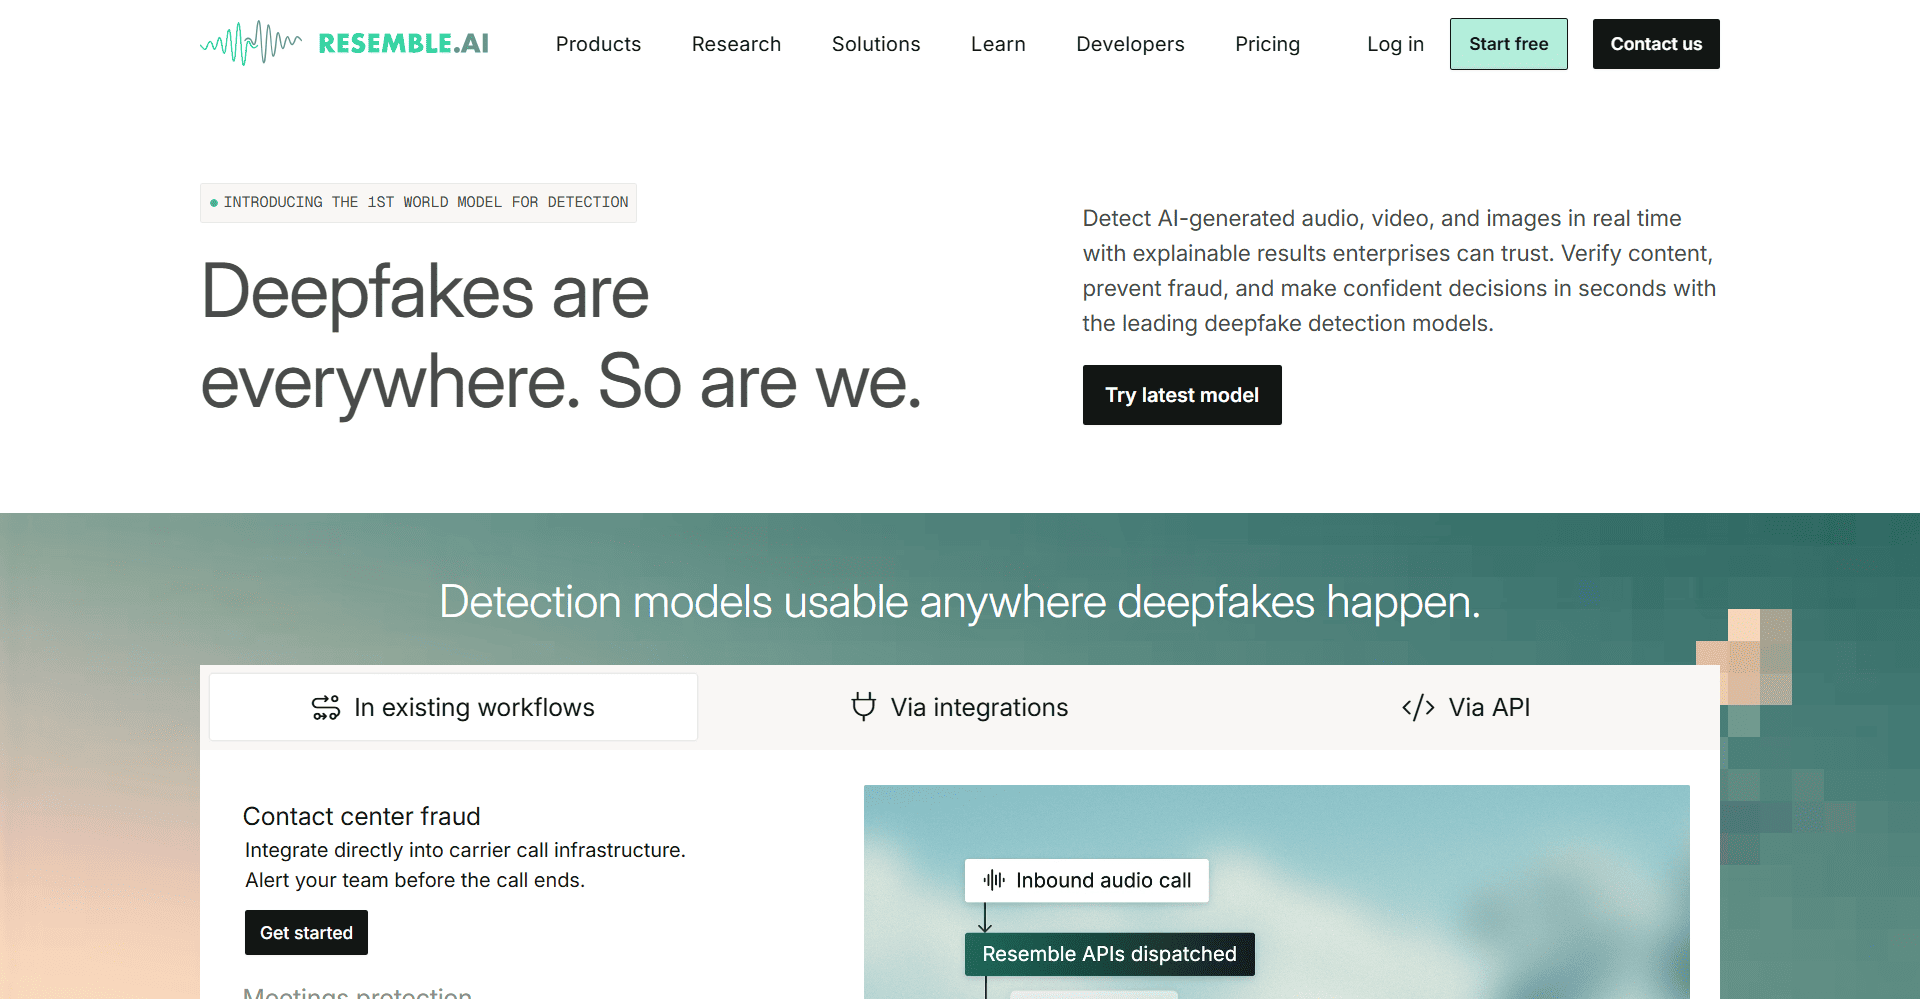The width and height of the screenshot is (1920, 999).
Task: Expand the Solutions menu in header
Action: (876, 44)
